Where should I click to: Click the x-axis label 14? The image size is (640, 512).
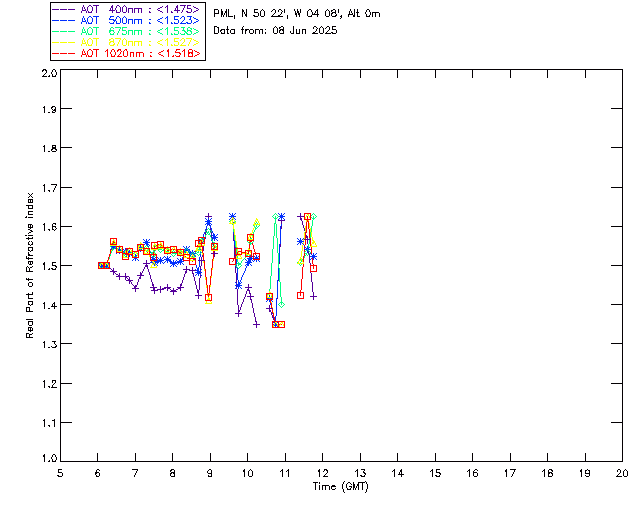tap(398, 473)
